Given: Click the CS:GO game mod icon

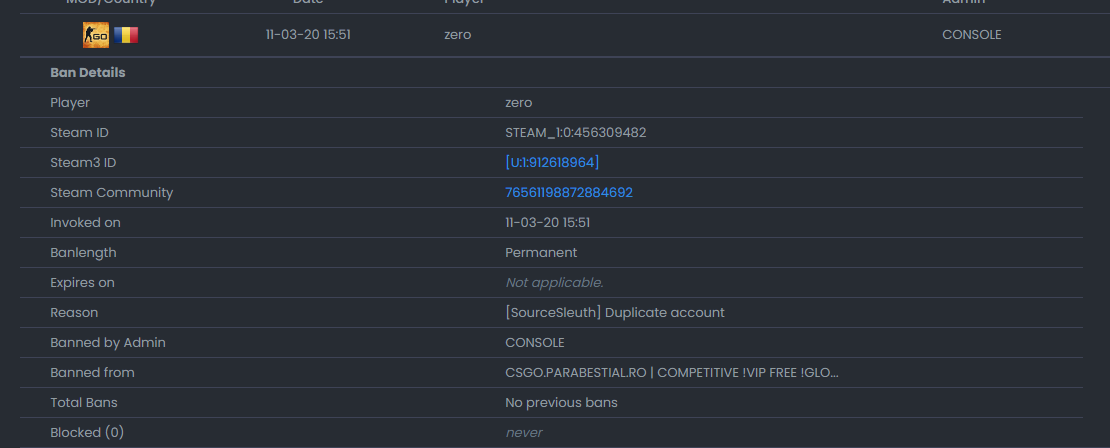Looking at the screenshot, I should [96, 35].
